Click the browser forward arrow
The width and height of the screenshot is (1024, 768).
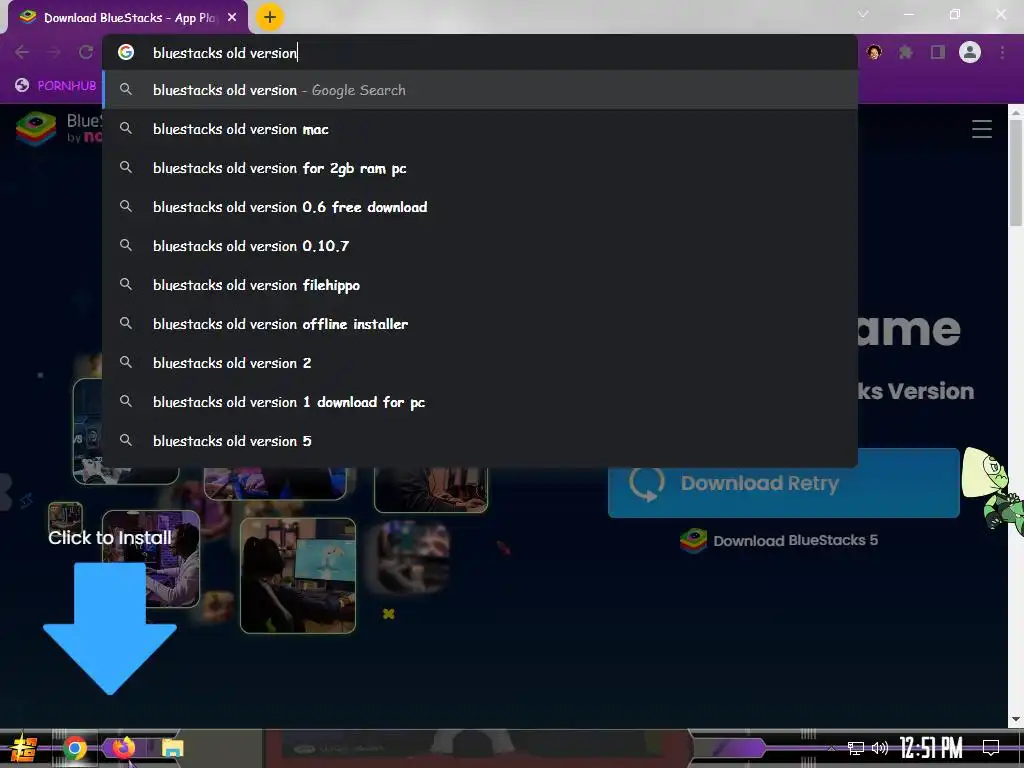[x=54, y=52]
